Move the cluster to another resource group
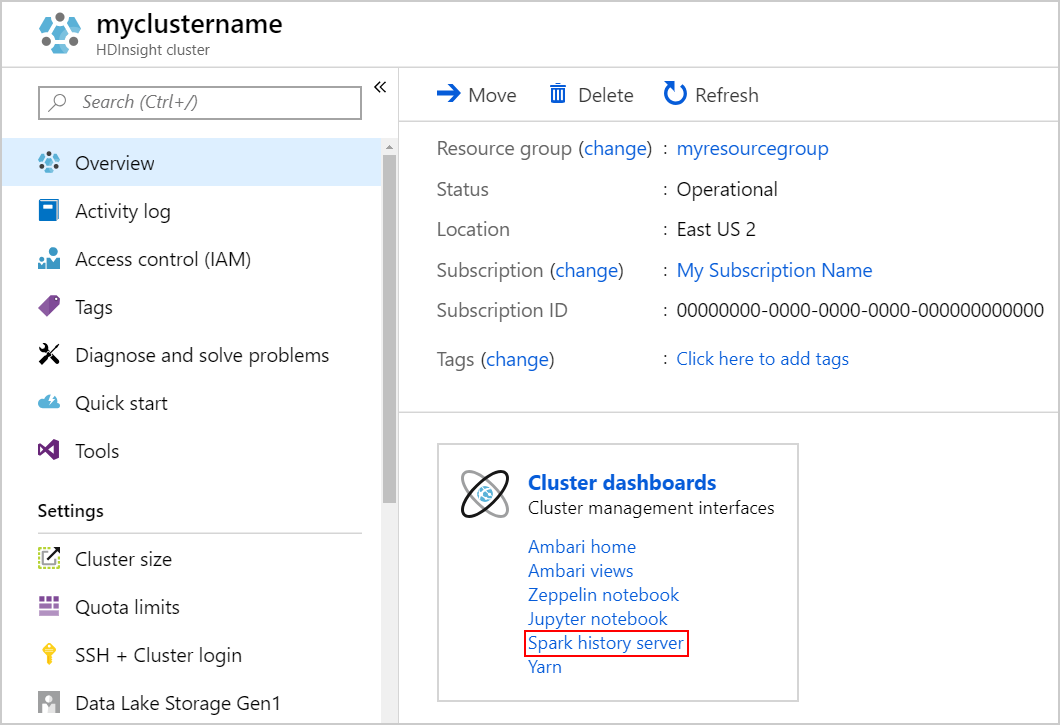Image resolution: width=1060 pixels, height=725 pixels. (477, 94)
